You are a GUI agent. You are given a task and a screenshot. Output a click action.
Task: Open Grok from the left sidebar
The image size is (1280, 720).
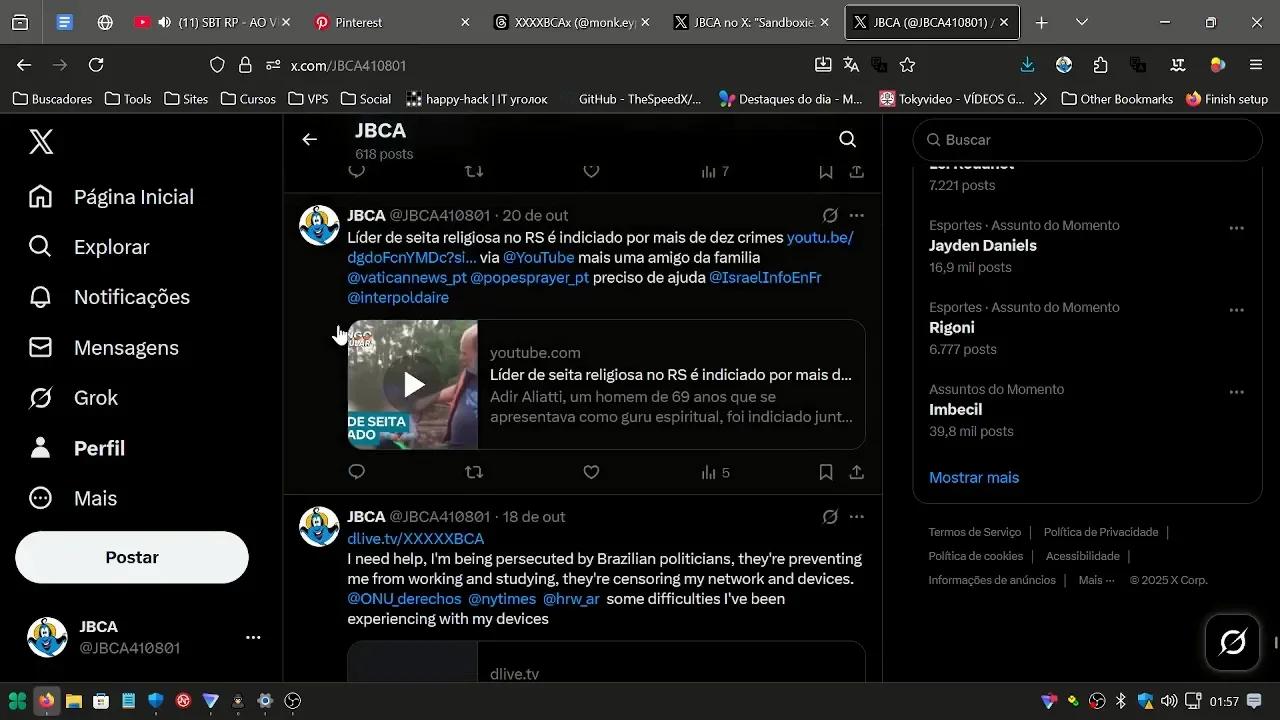click(95, 398)
